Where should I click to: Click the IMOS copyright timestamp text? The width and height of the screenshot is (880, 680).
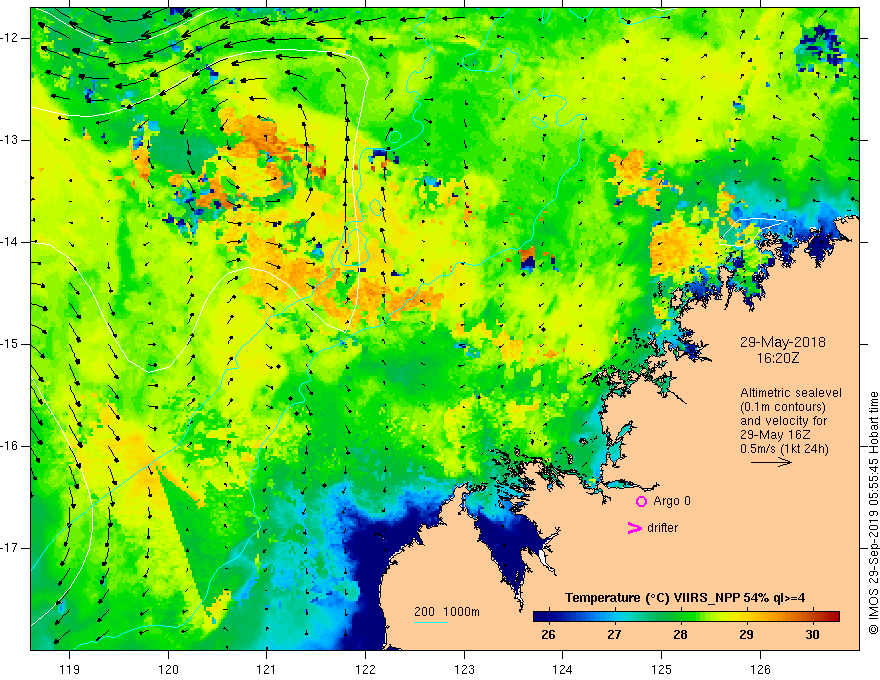(873, 513)
